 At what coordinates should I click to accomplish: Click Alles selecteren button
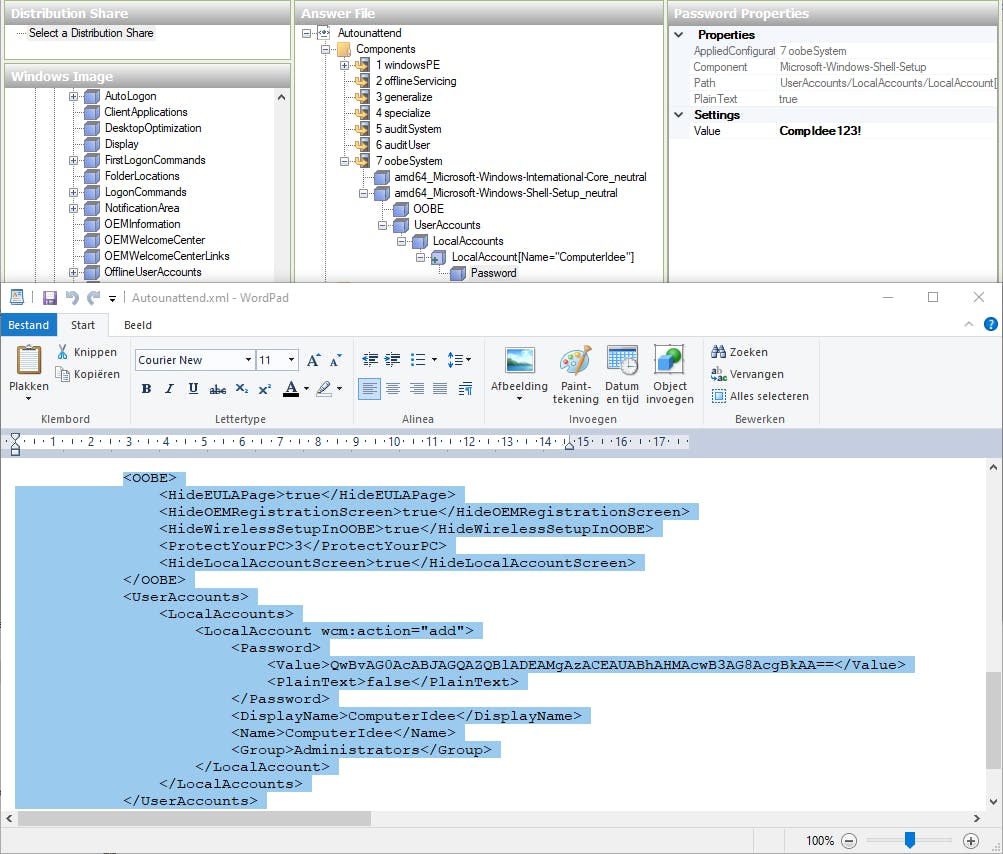point(759,396)
